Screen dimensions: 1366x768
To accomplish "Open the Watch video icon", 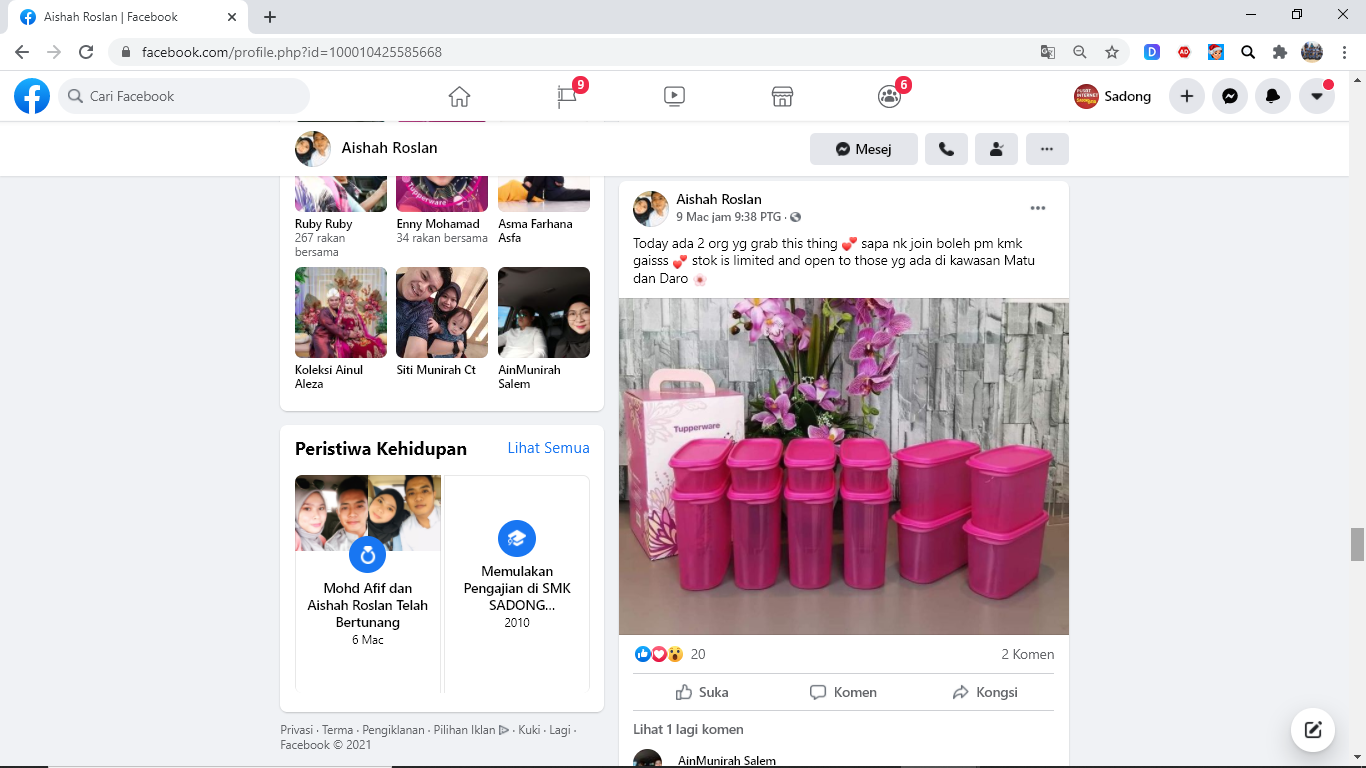I will pos(674,97).
